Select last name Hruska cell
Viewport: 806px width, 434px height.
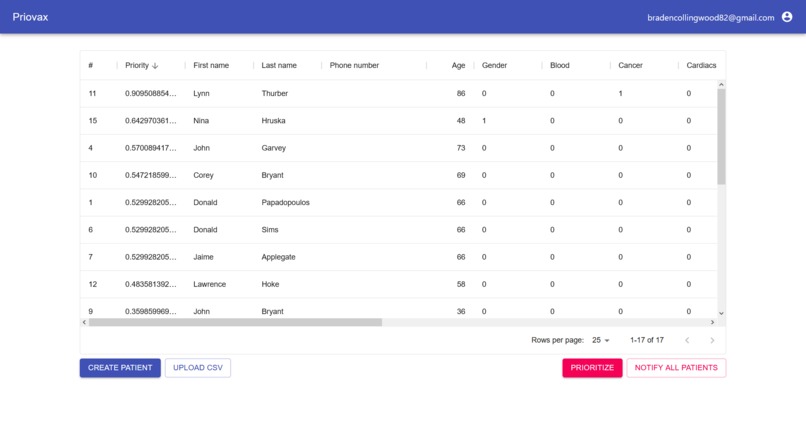point(273,121)
